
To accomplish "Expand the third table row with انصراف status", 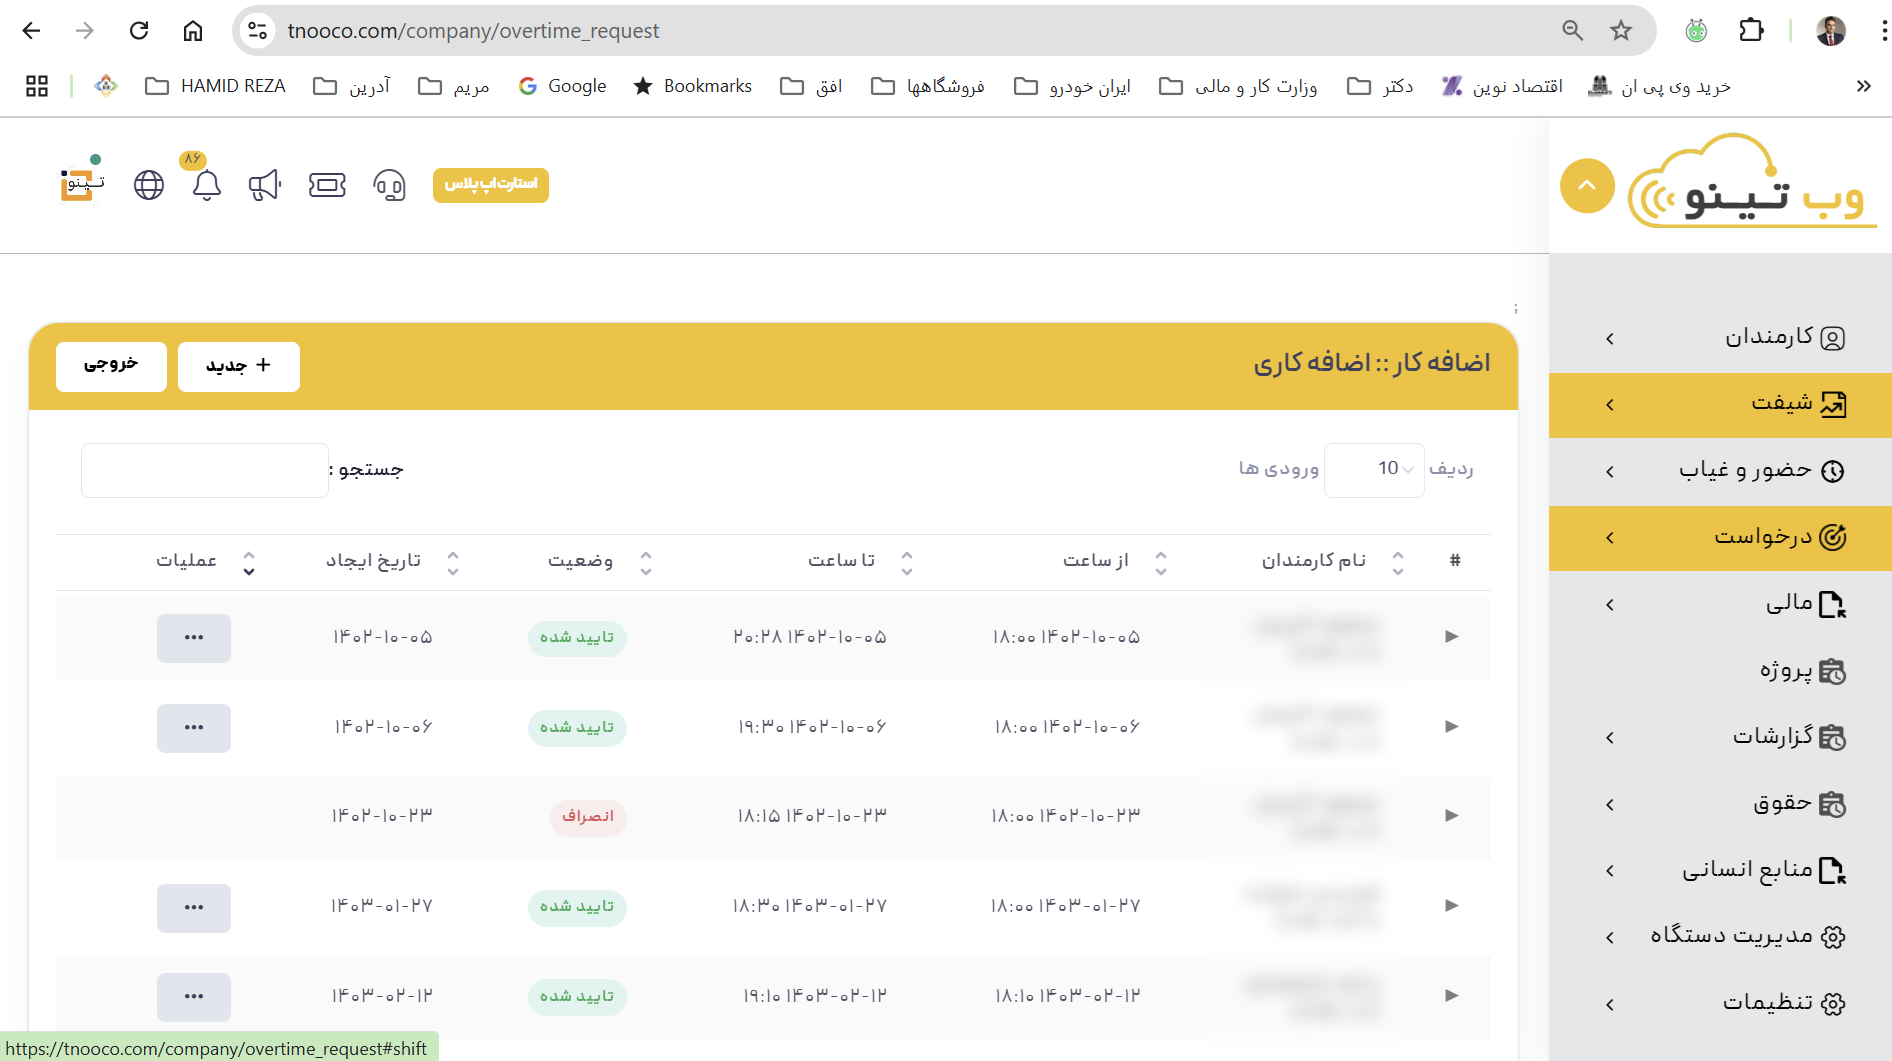I will click(x=1451, y=816).
